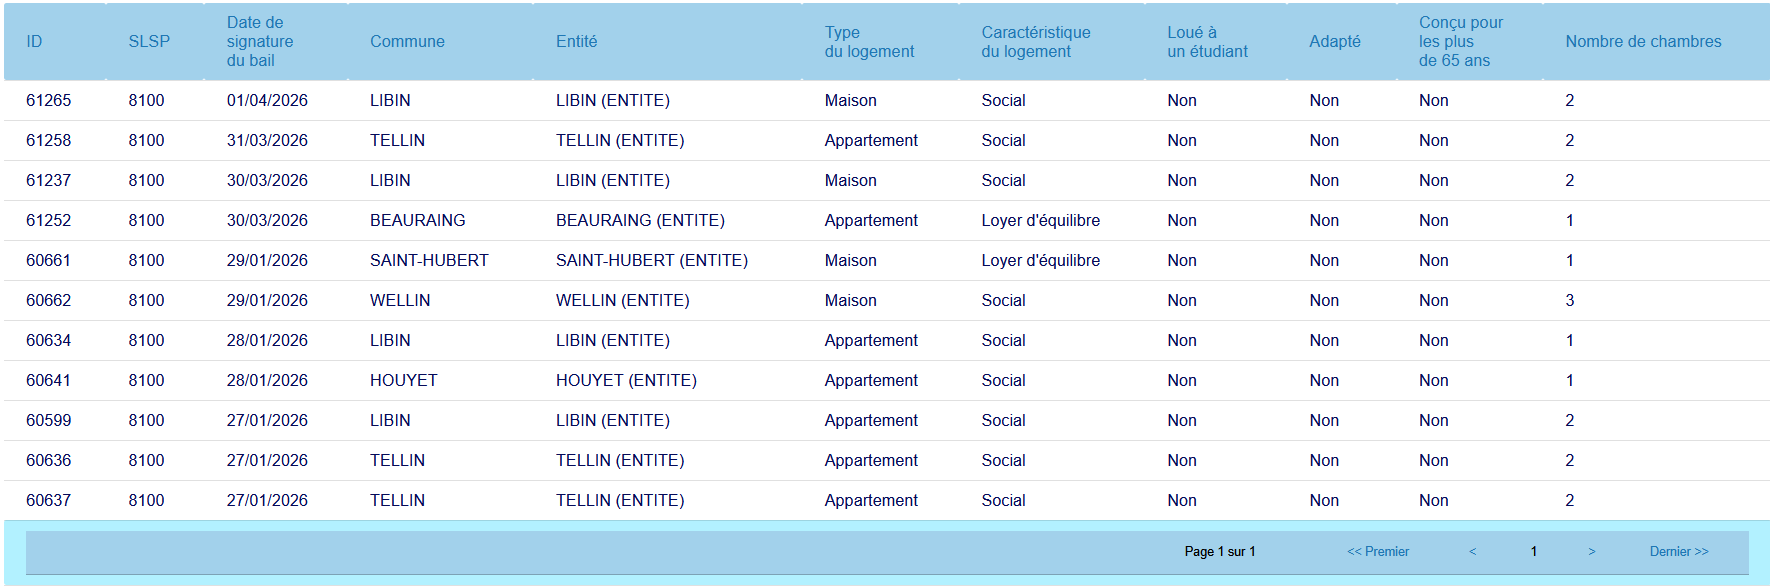Jump to last page via "Dernier >>"

coord(1678,552)
